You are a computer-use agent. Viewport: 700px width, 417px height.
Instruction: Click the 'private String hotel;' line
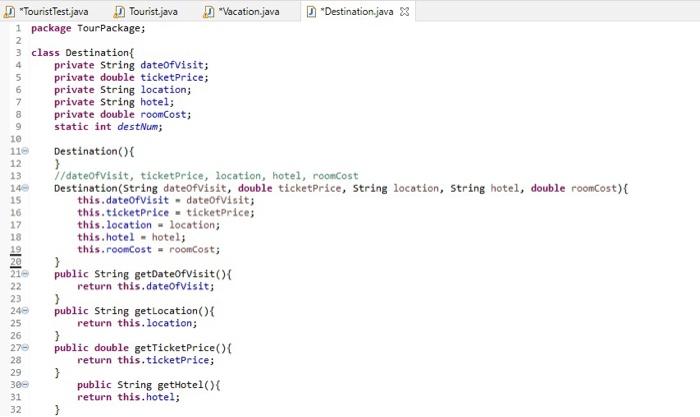114,102
